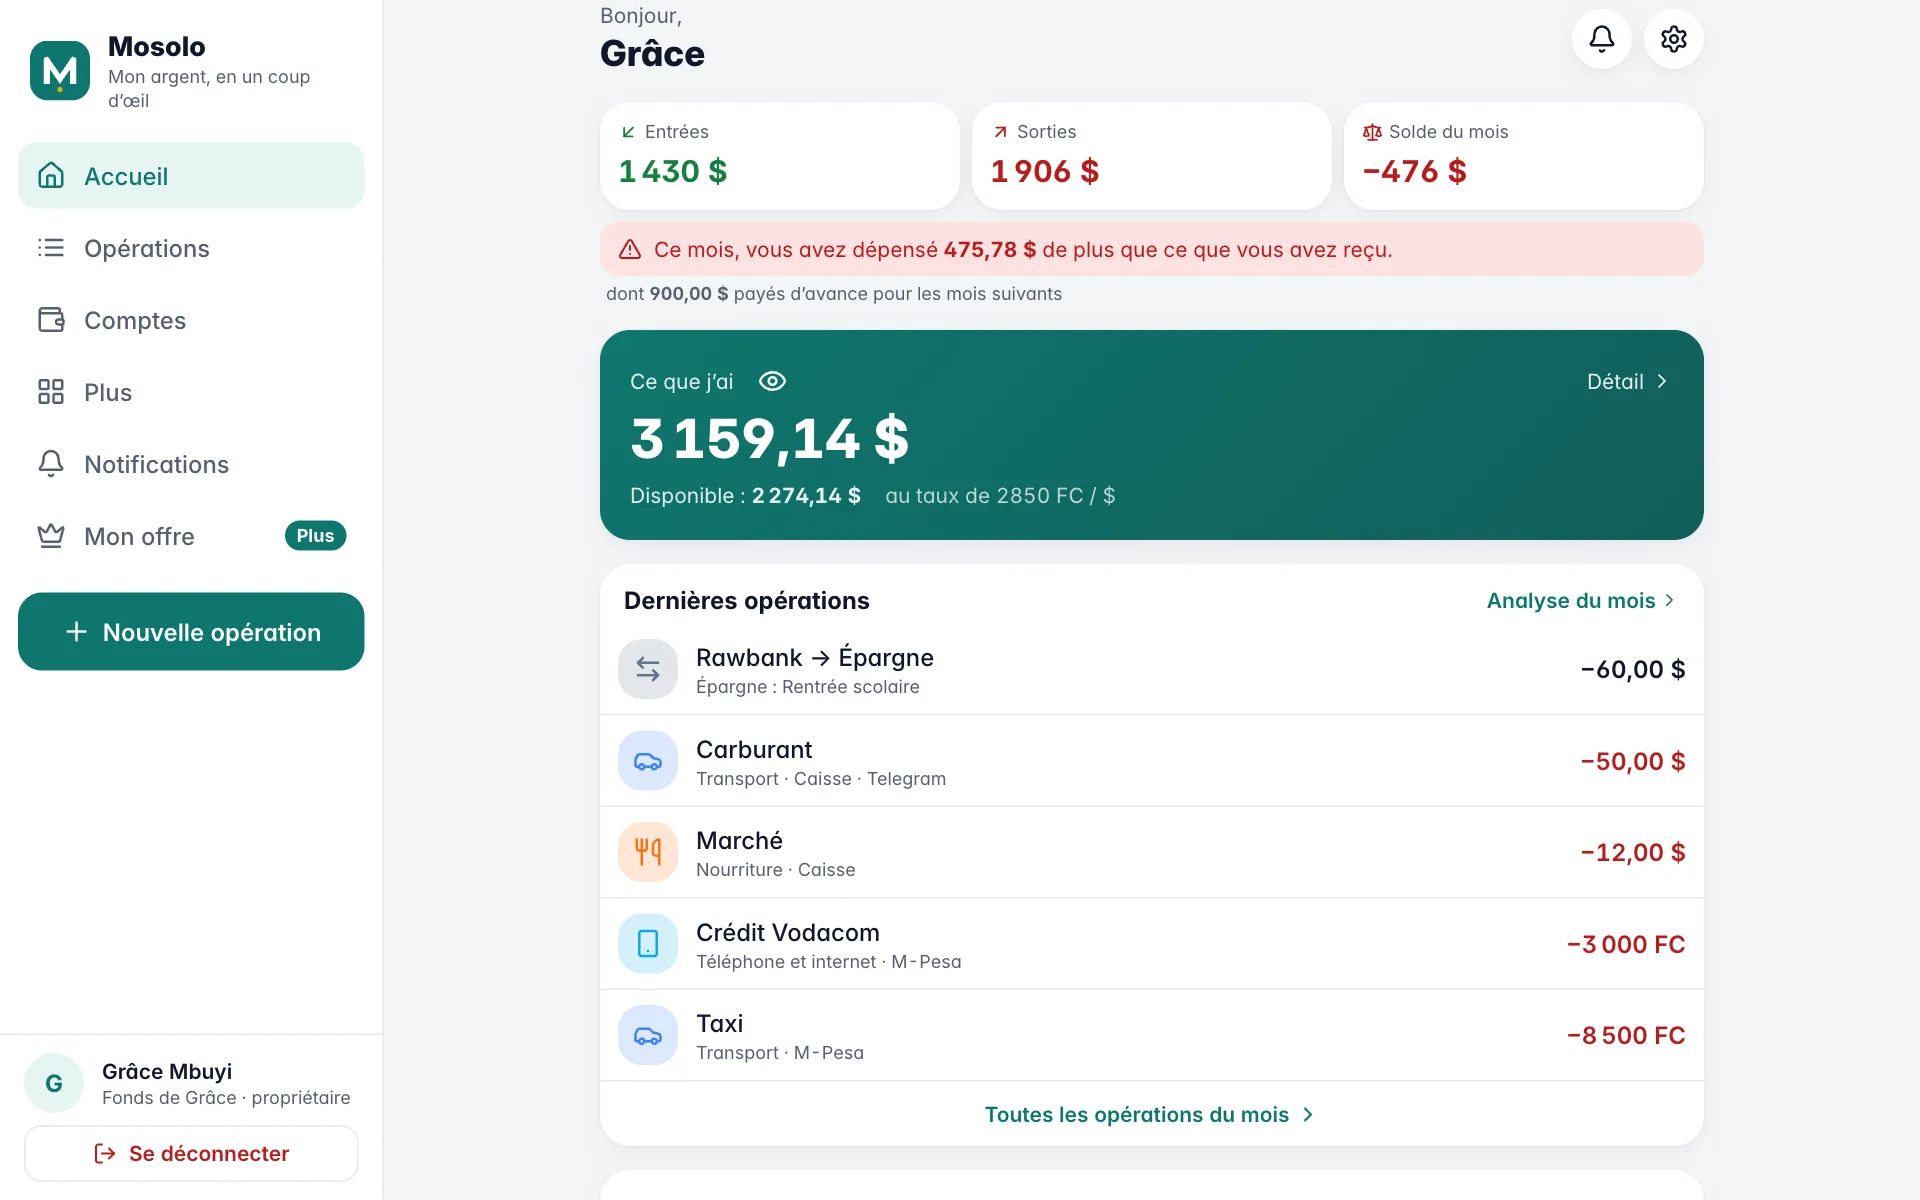1920x1200 pixels.
Task: Click Se déconnecter button
Action: pyautogui.click(x=191, y=1153)
